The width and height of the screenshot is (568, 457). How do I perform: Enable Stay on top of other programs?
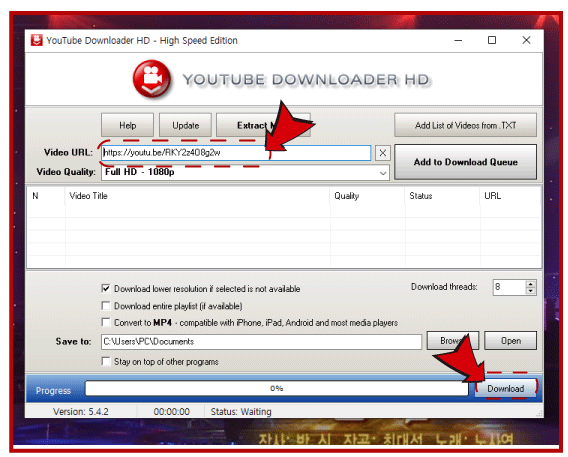tap(106, 361)
